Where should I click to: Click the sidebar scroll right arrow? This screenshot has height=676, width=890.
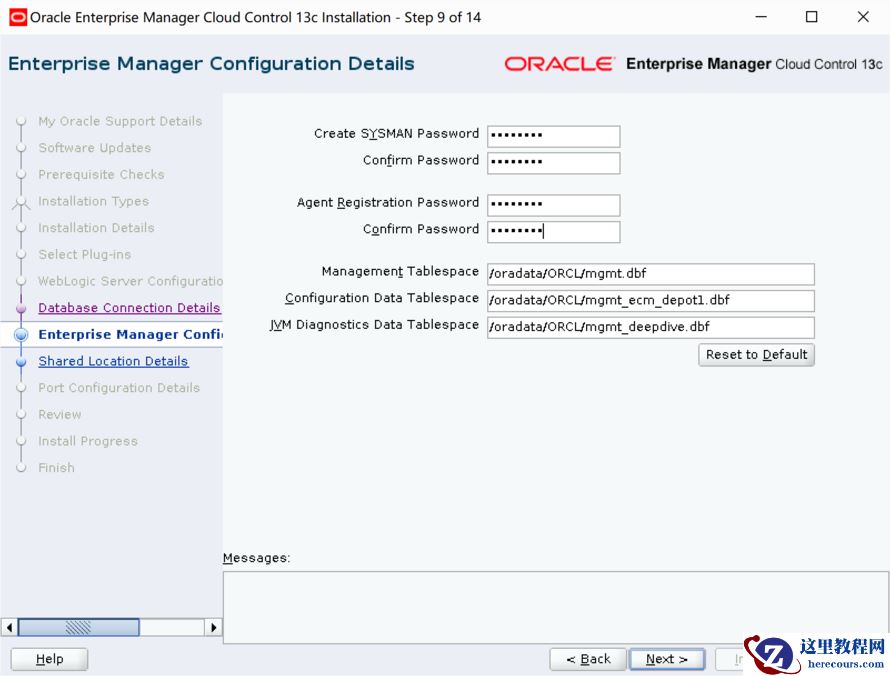(213, 627)
